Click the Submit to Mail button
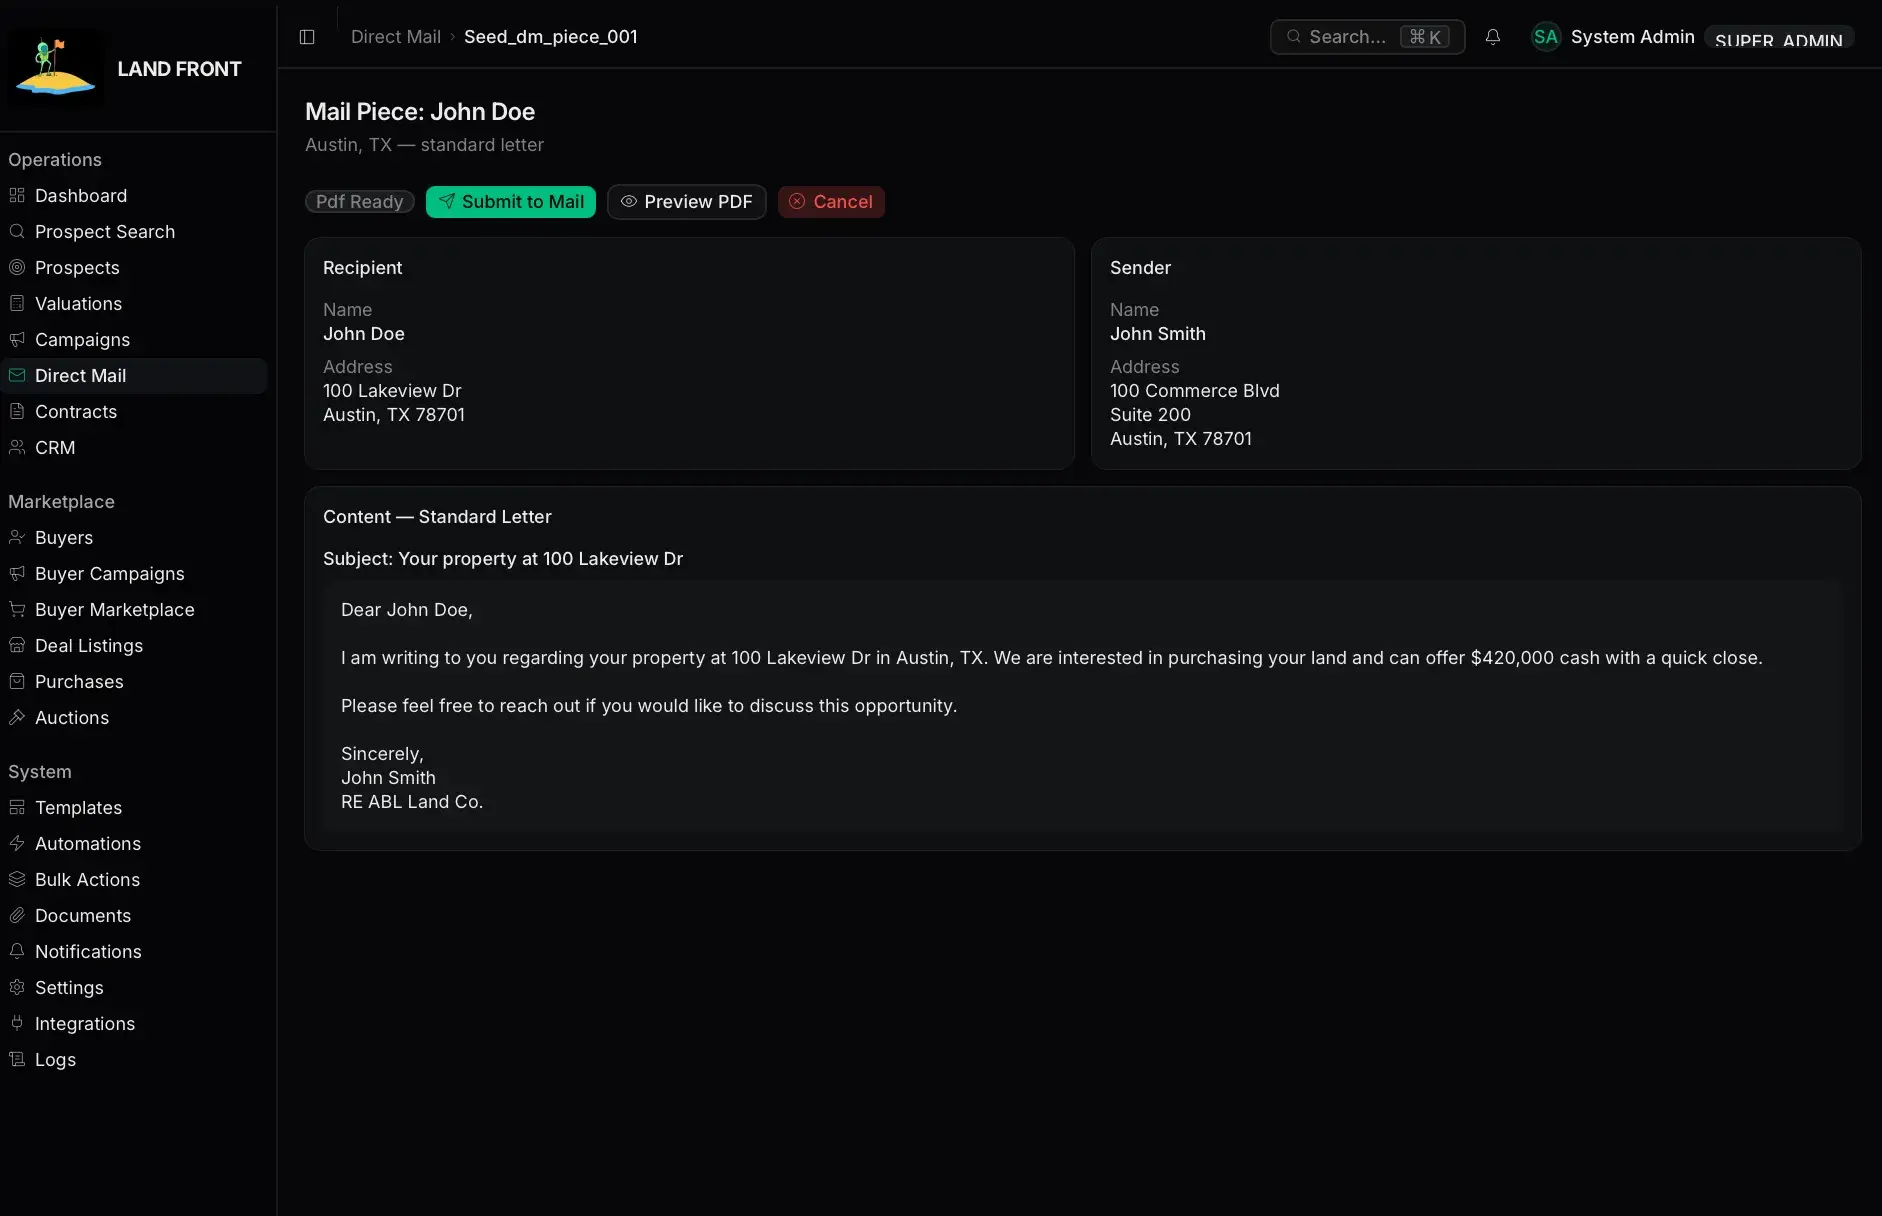This screenshot has width=1882, height=1216. coord(511,201)
